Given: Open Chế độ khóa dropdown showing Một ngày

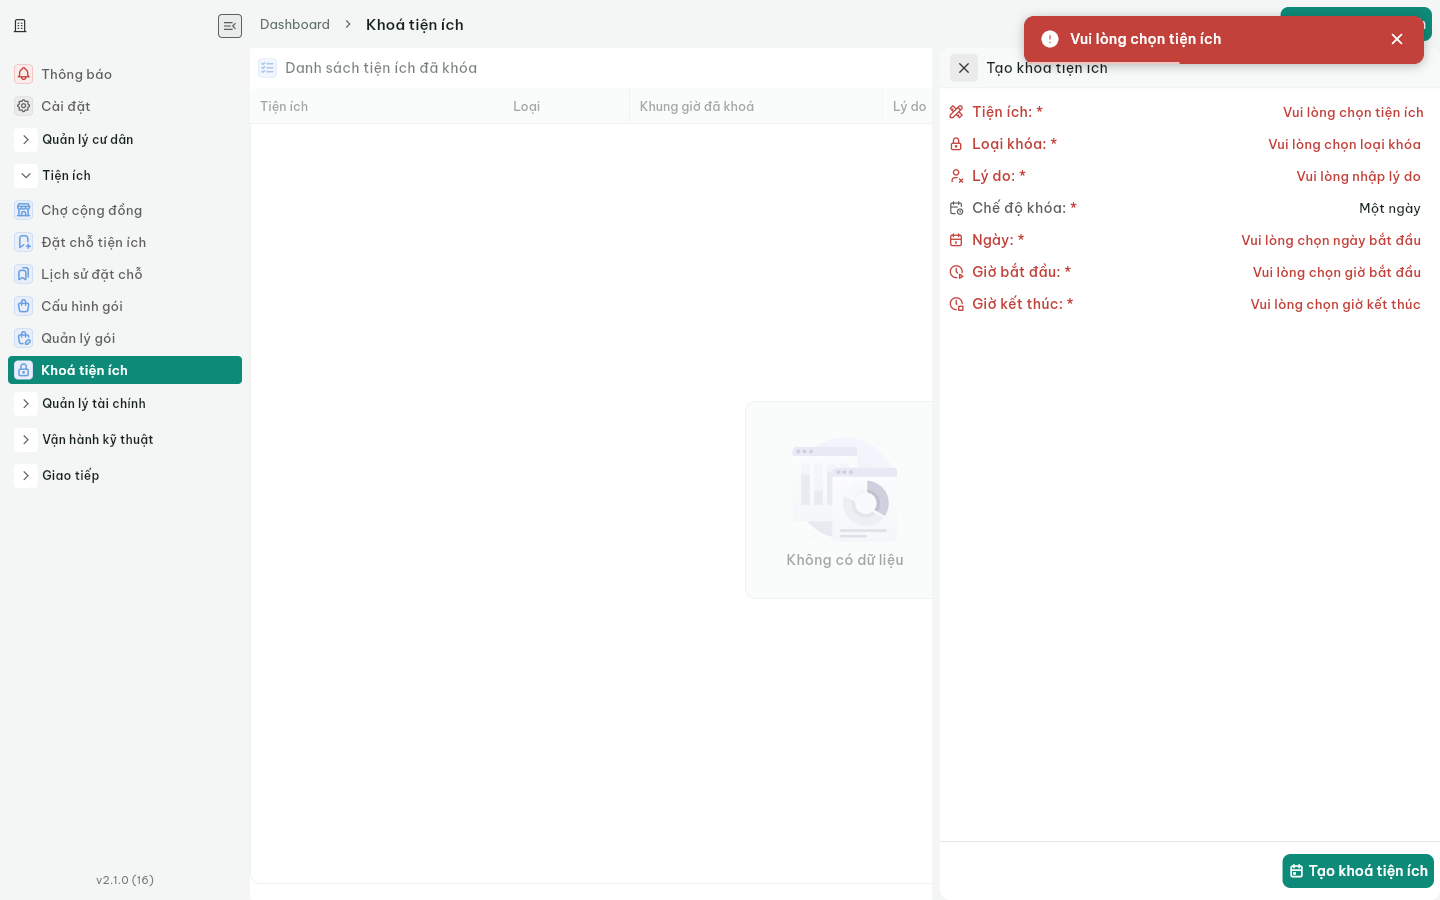Looking at the screenshot, I should [1390, 208].
